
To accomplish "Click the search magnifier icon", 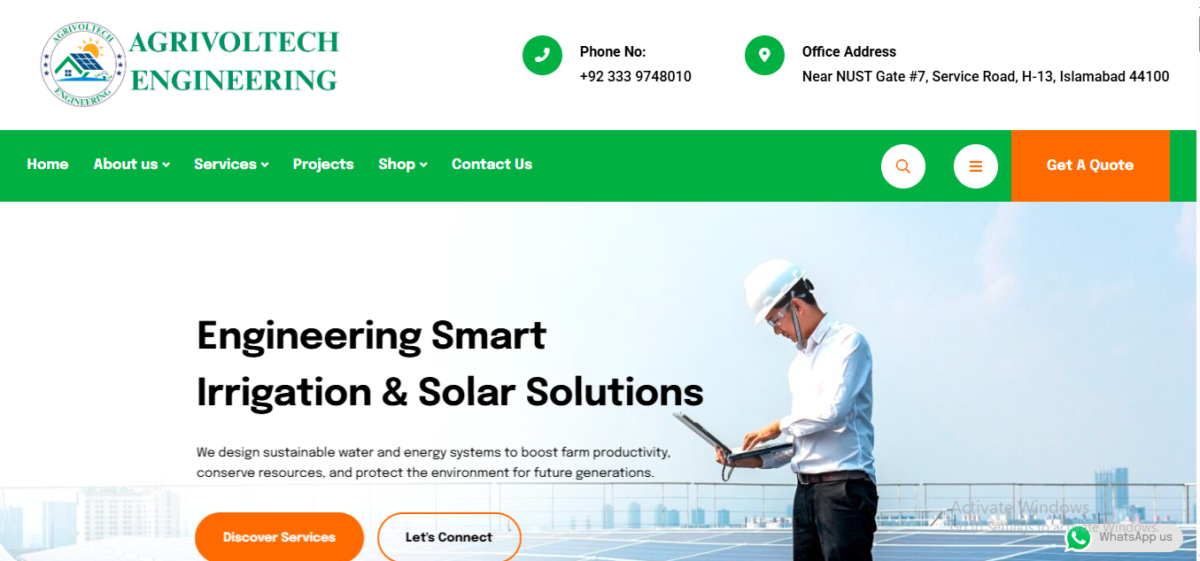I will 903,166.
